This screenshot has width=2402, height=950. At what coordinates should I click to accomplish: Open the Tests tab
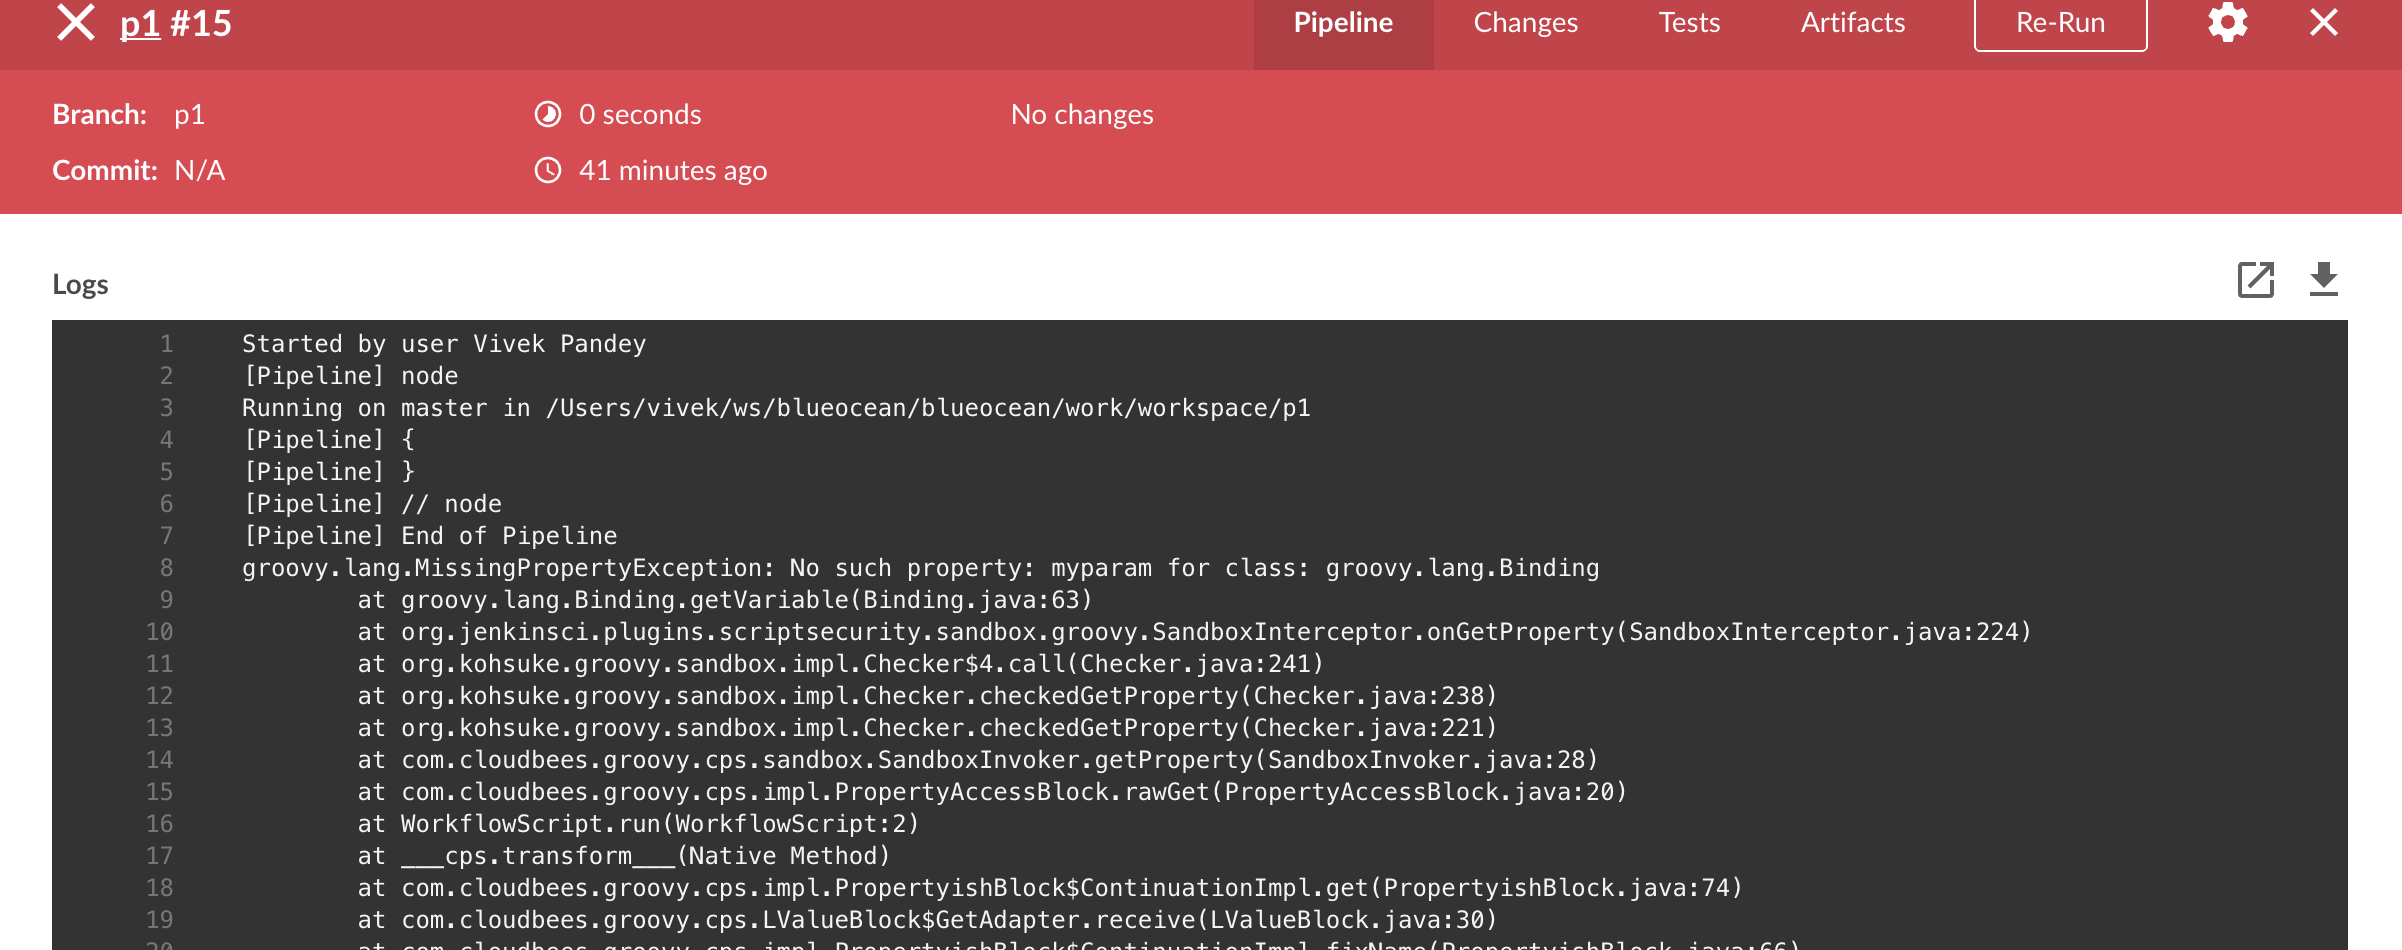[x=1689, y=23]
